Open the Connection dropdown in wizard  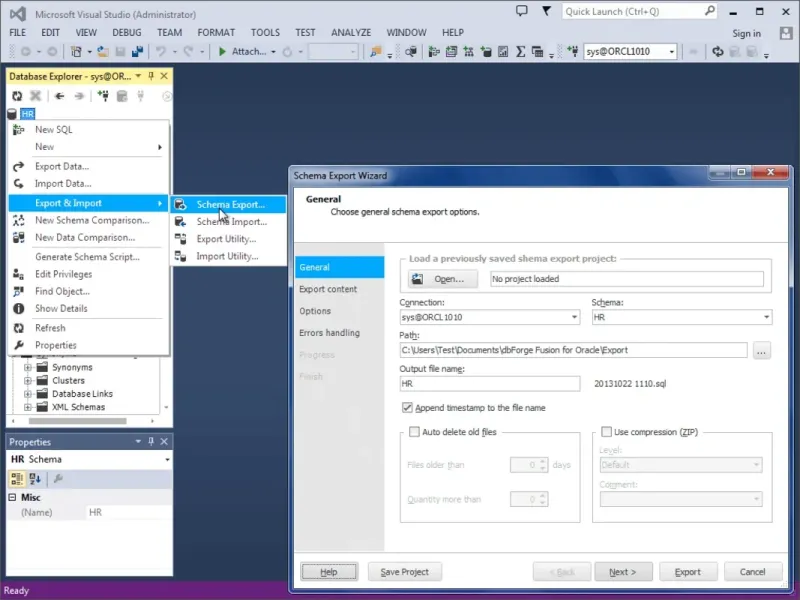(x=574, y=317)
